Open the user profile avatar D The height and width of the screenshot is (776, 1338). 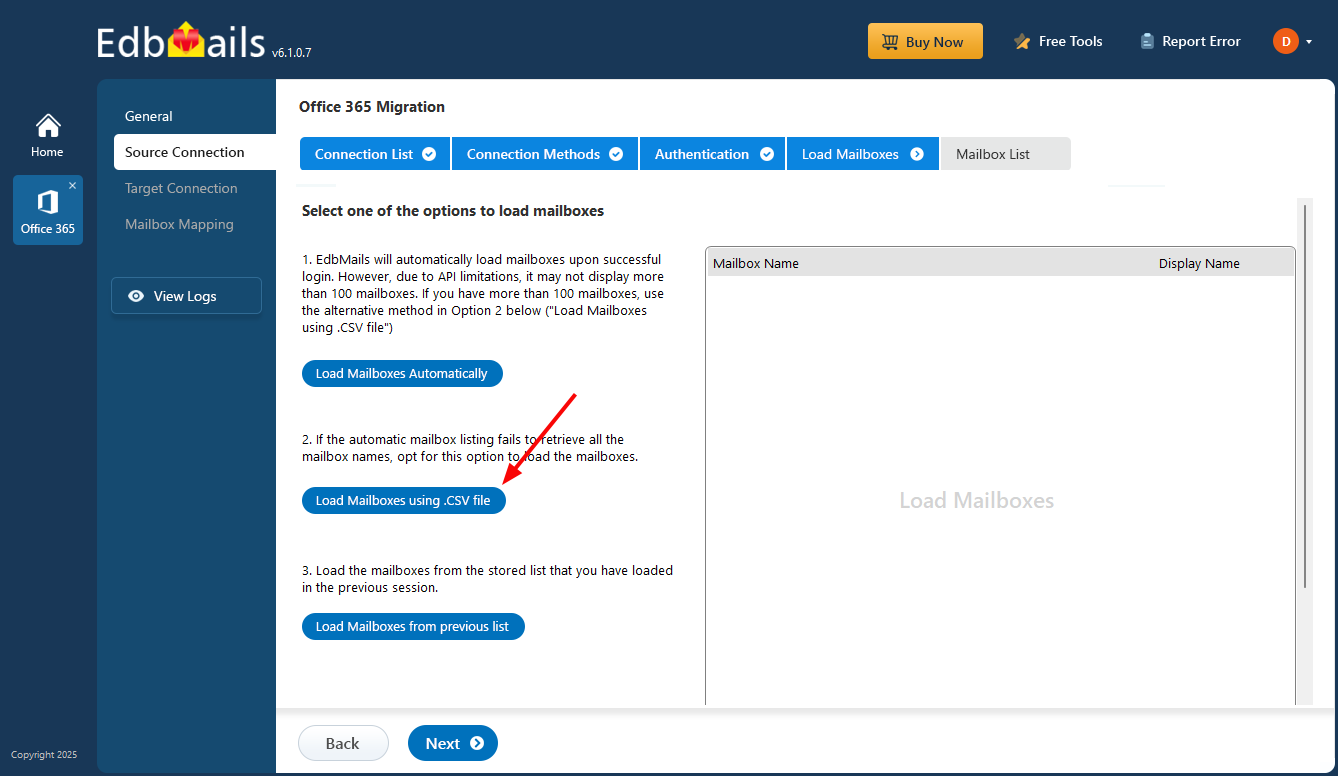(1285, 41)
